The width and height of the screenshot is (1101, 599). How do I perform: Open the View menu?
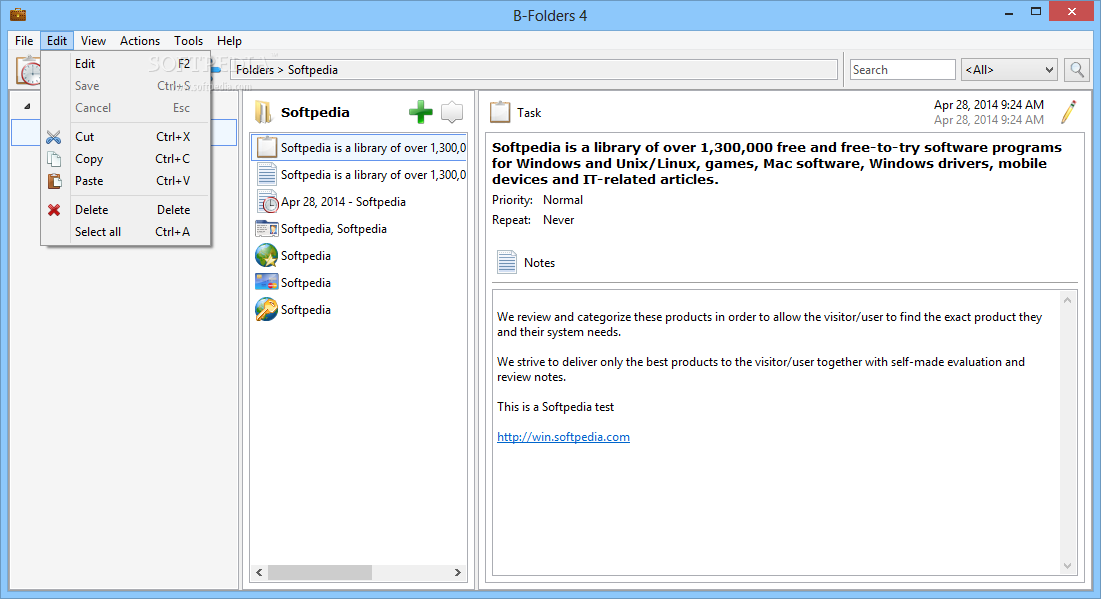tap(93, 41)
